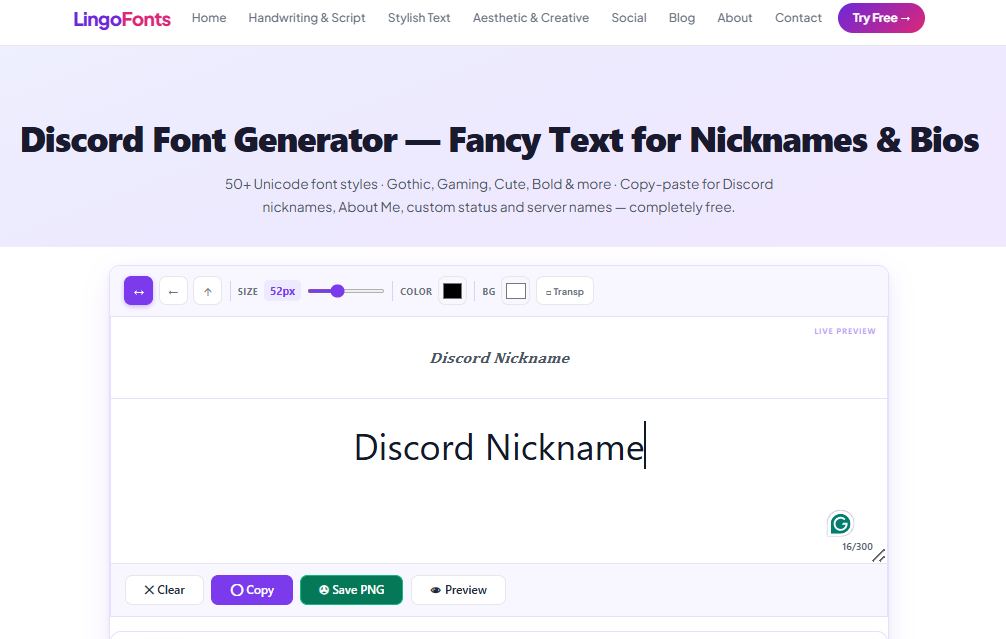Copy the generated text

coord(252,590)
